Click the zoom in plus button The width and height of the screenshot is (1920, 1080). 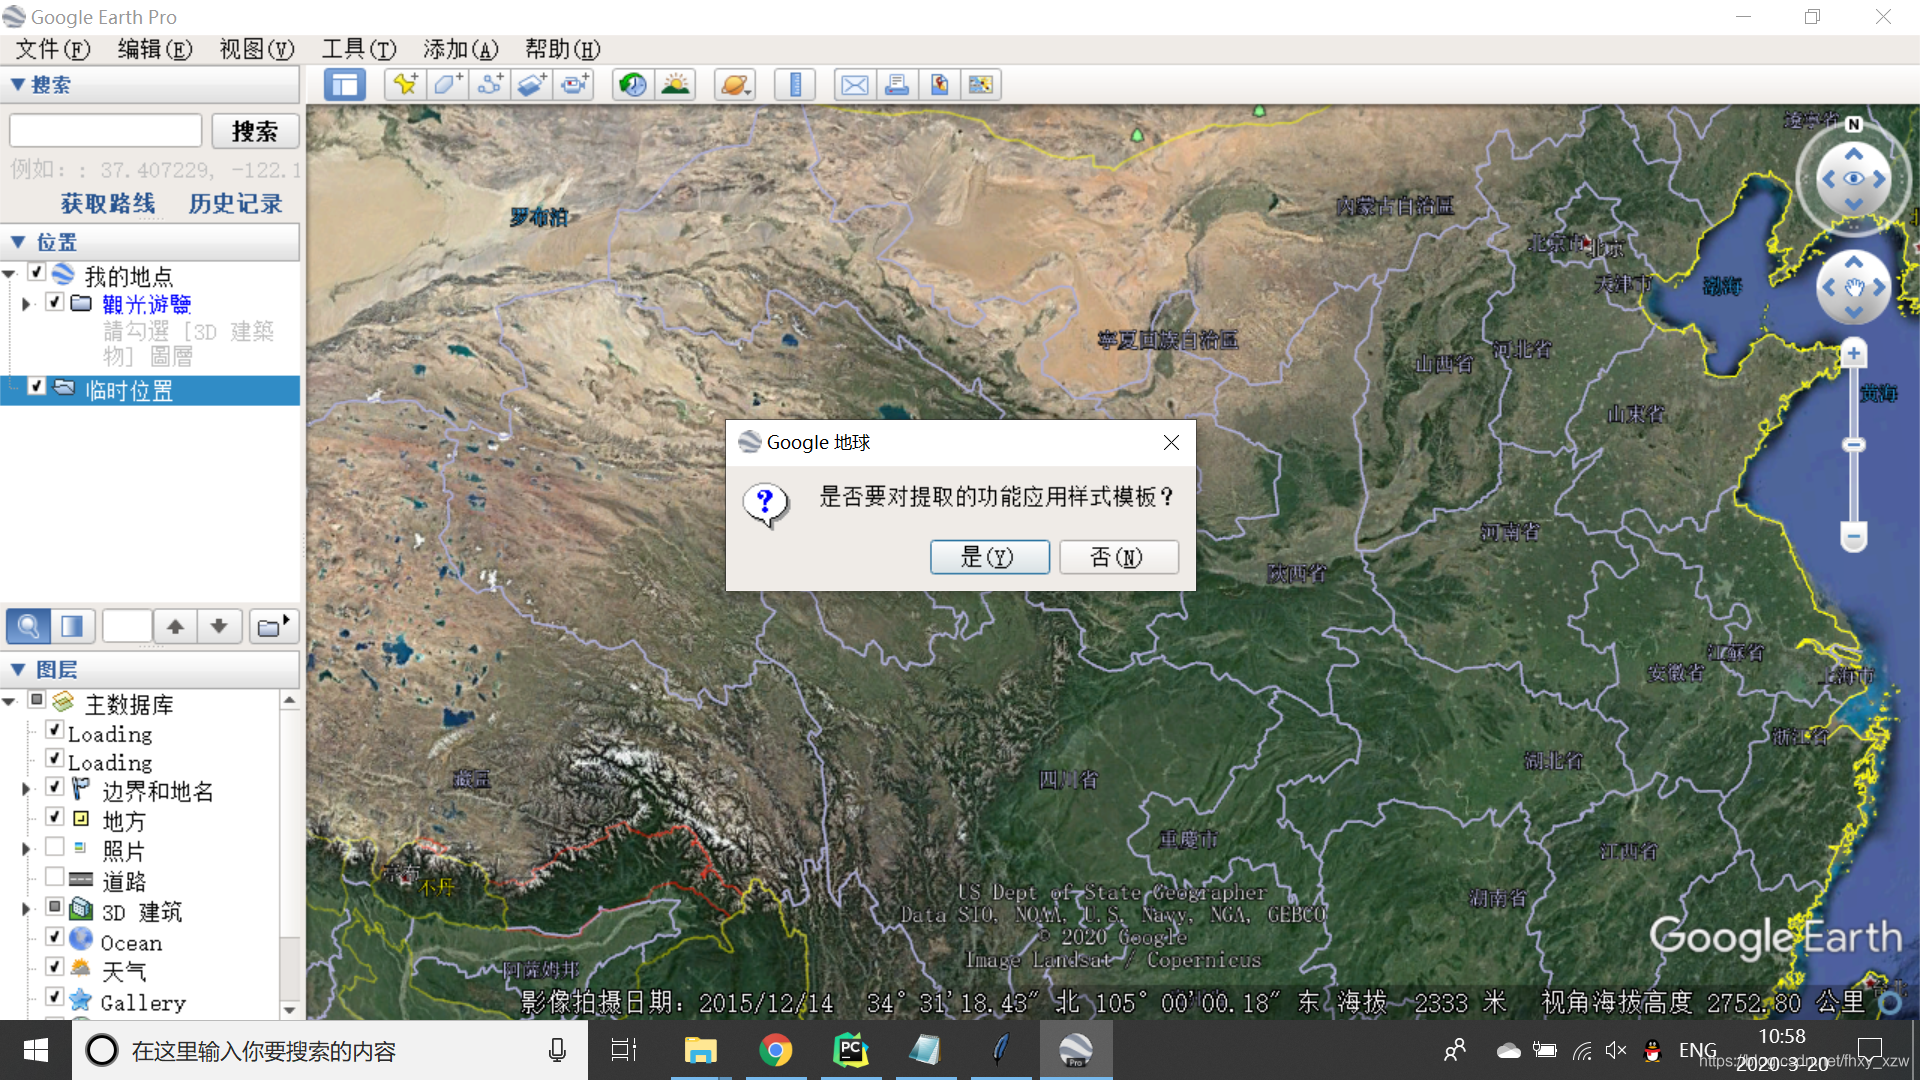(x=1853, y=354)
